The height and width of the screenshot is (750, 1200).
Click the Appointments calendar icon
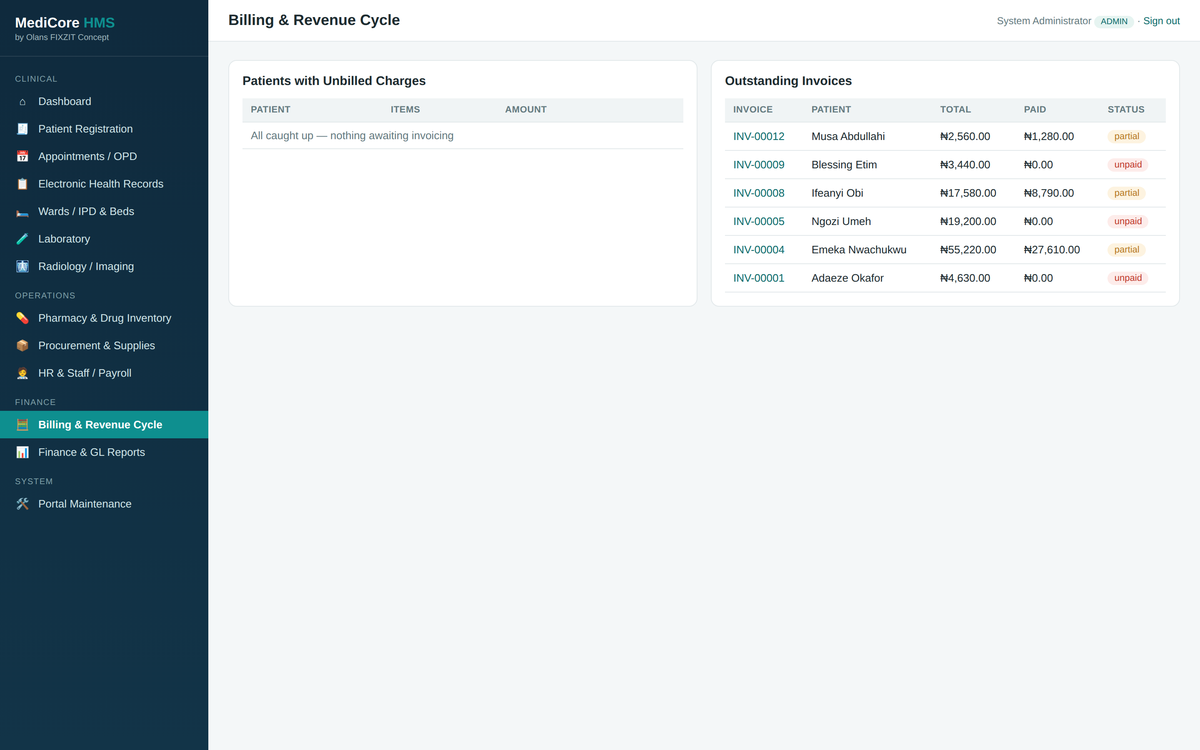point(22,156)
